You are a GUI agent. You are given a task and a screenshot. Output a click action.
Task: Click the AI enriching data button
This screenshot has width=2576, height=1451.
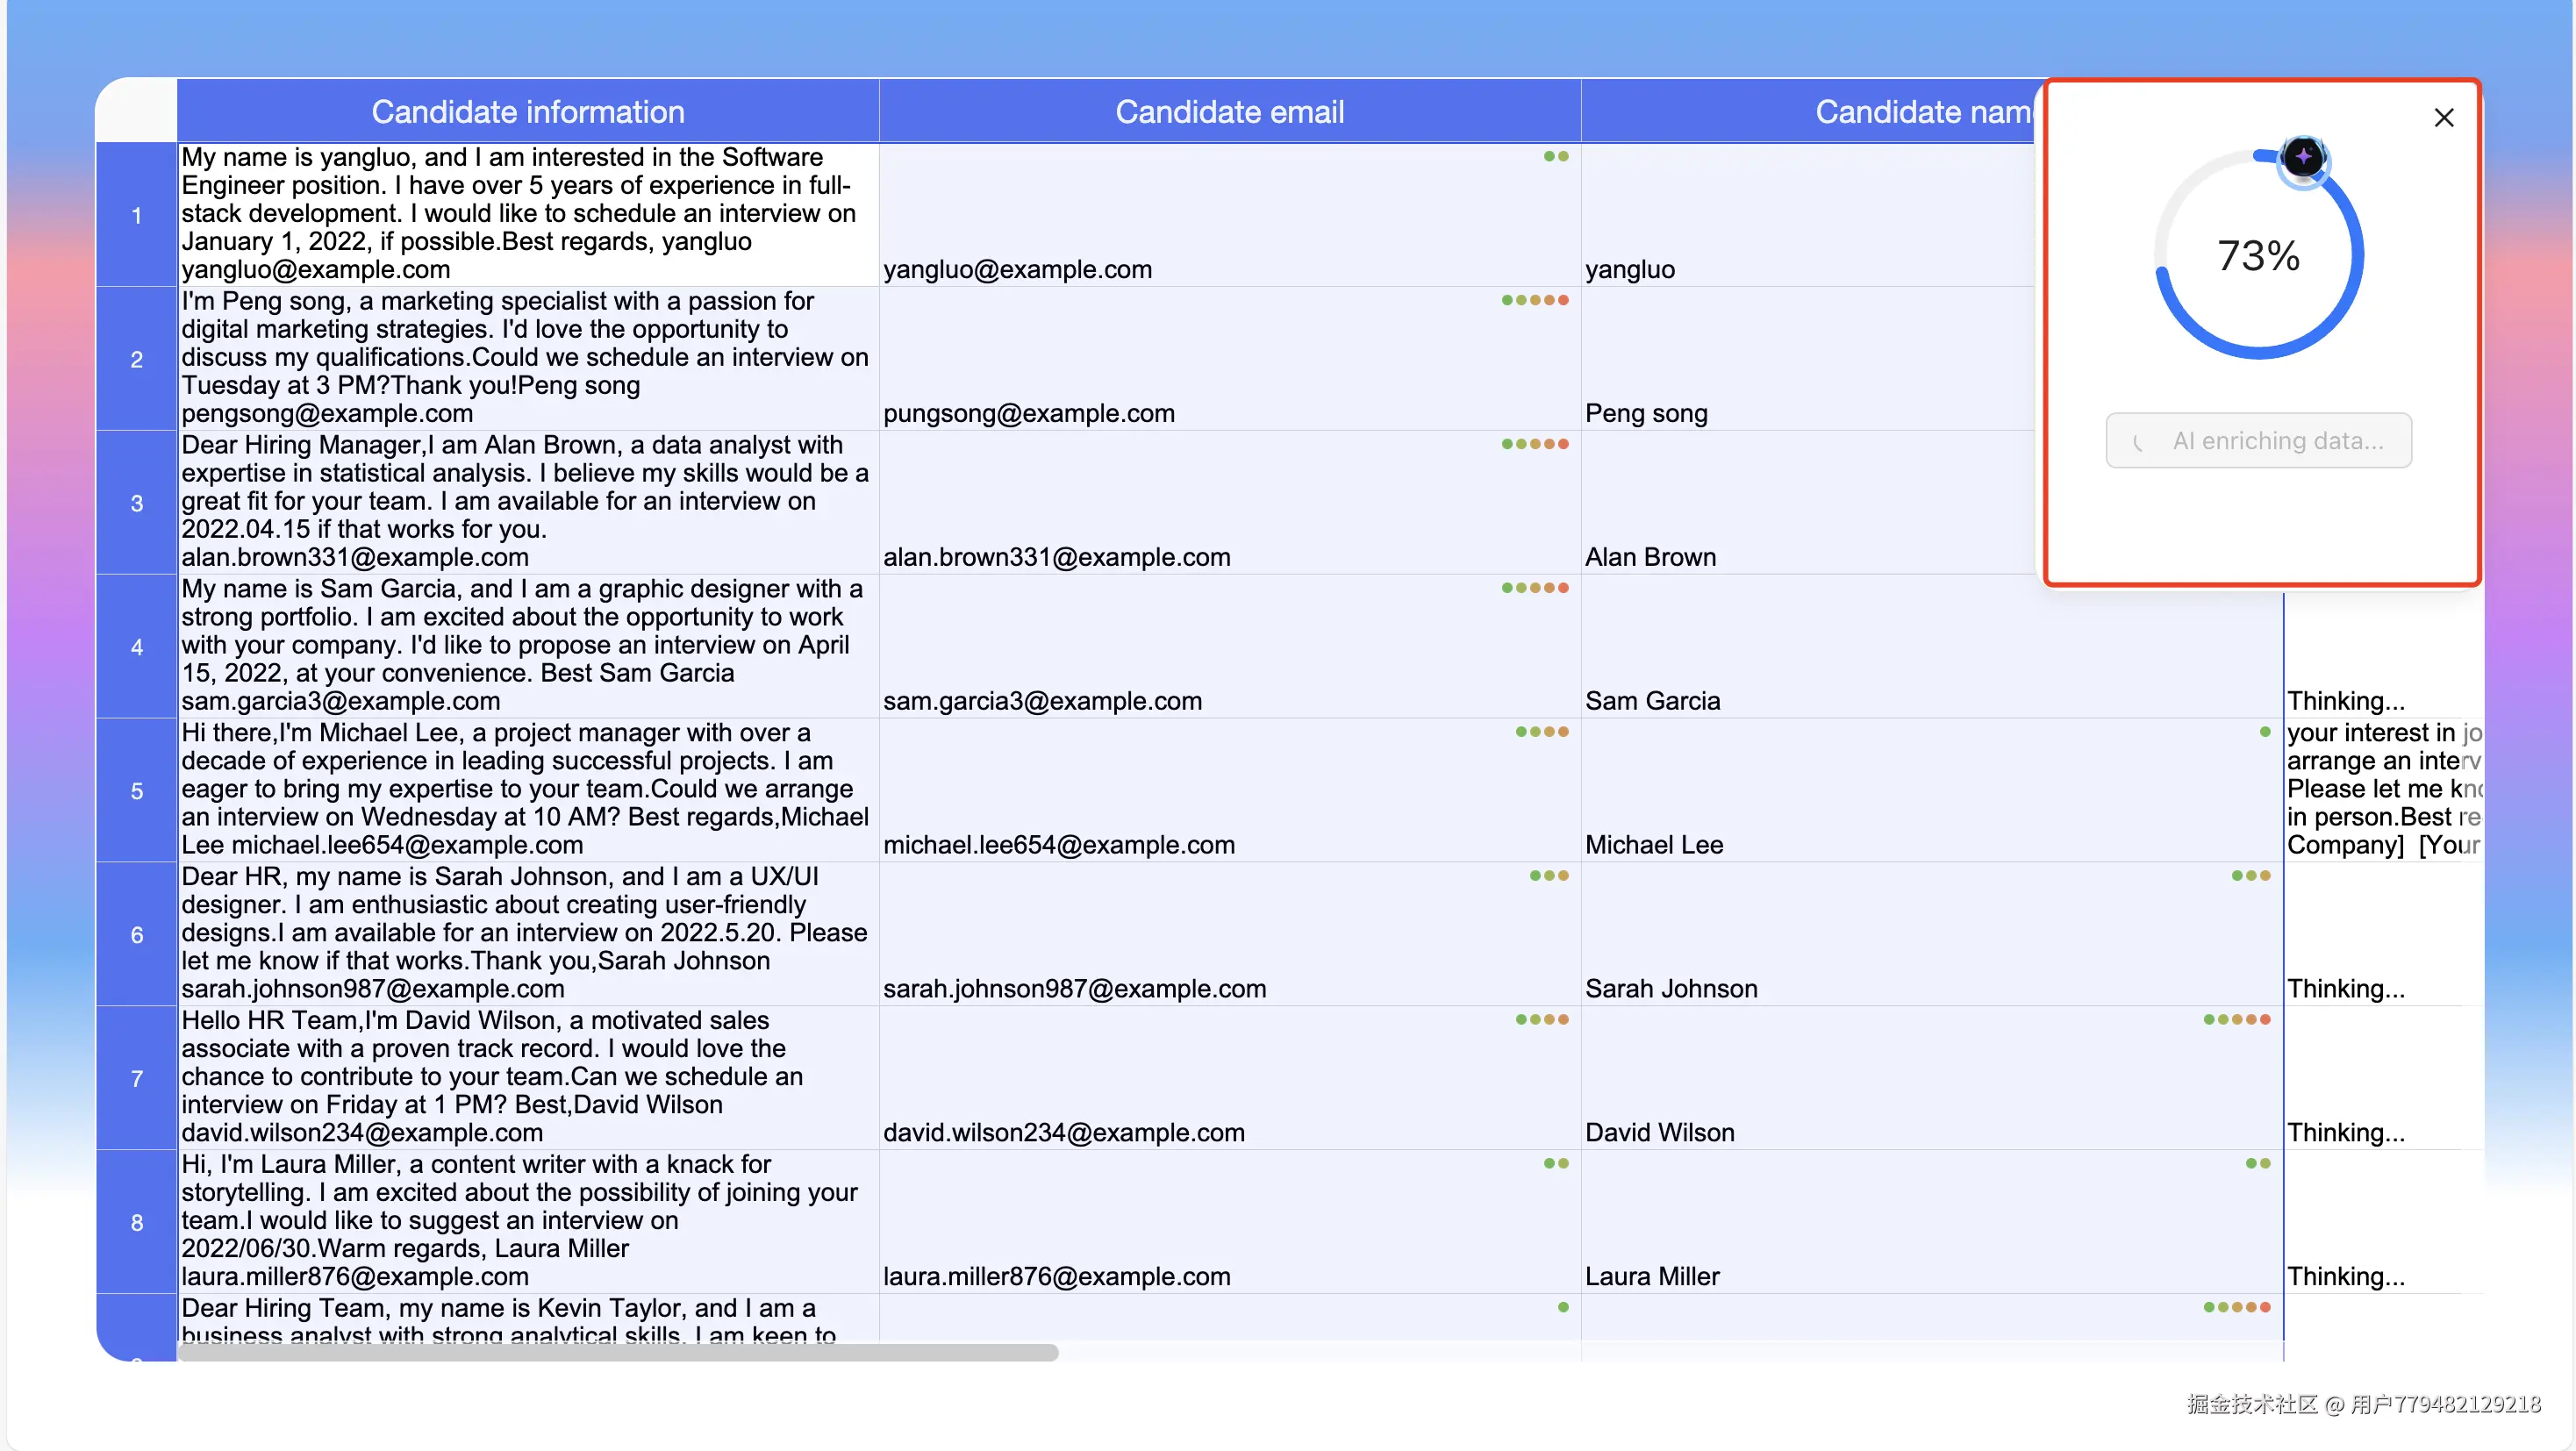[x=2258, y=441]
